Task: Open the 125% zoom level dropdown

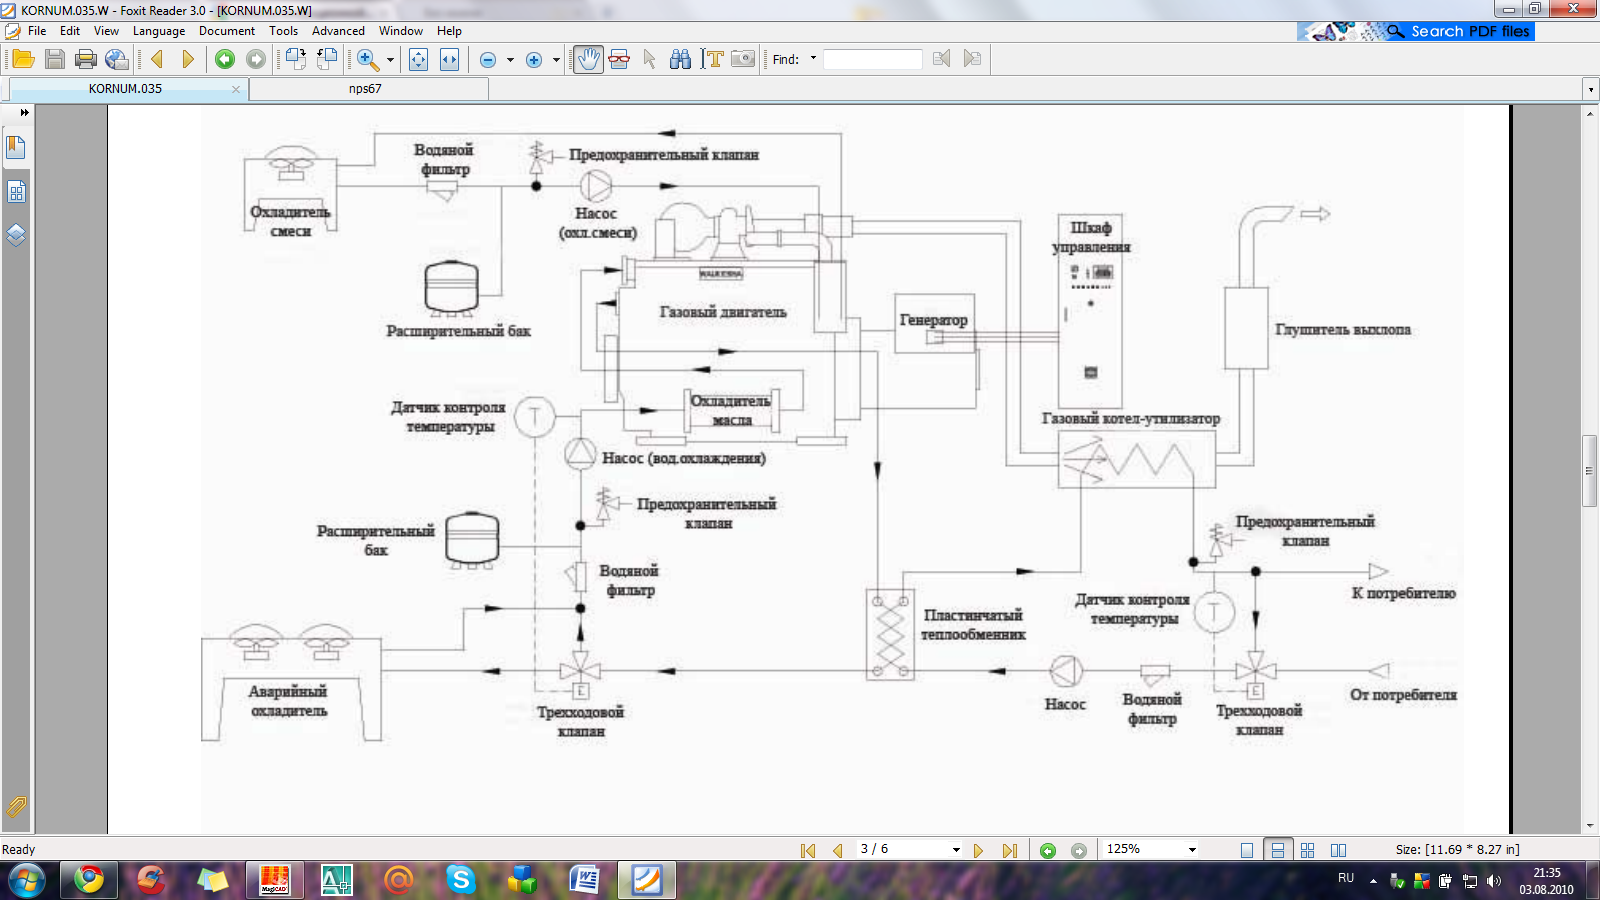Action: [1192, 850]
